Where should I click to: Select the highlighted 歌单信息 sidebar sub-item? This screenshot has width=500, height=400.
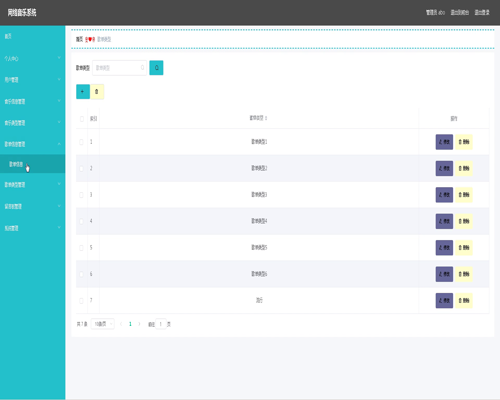pyautogui.click(x=32, y=164)
